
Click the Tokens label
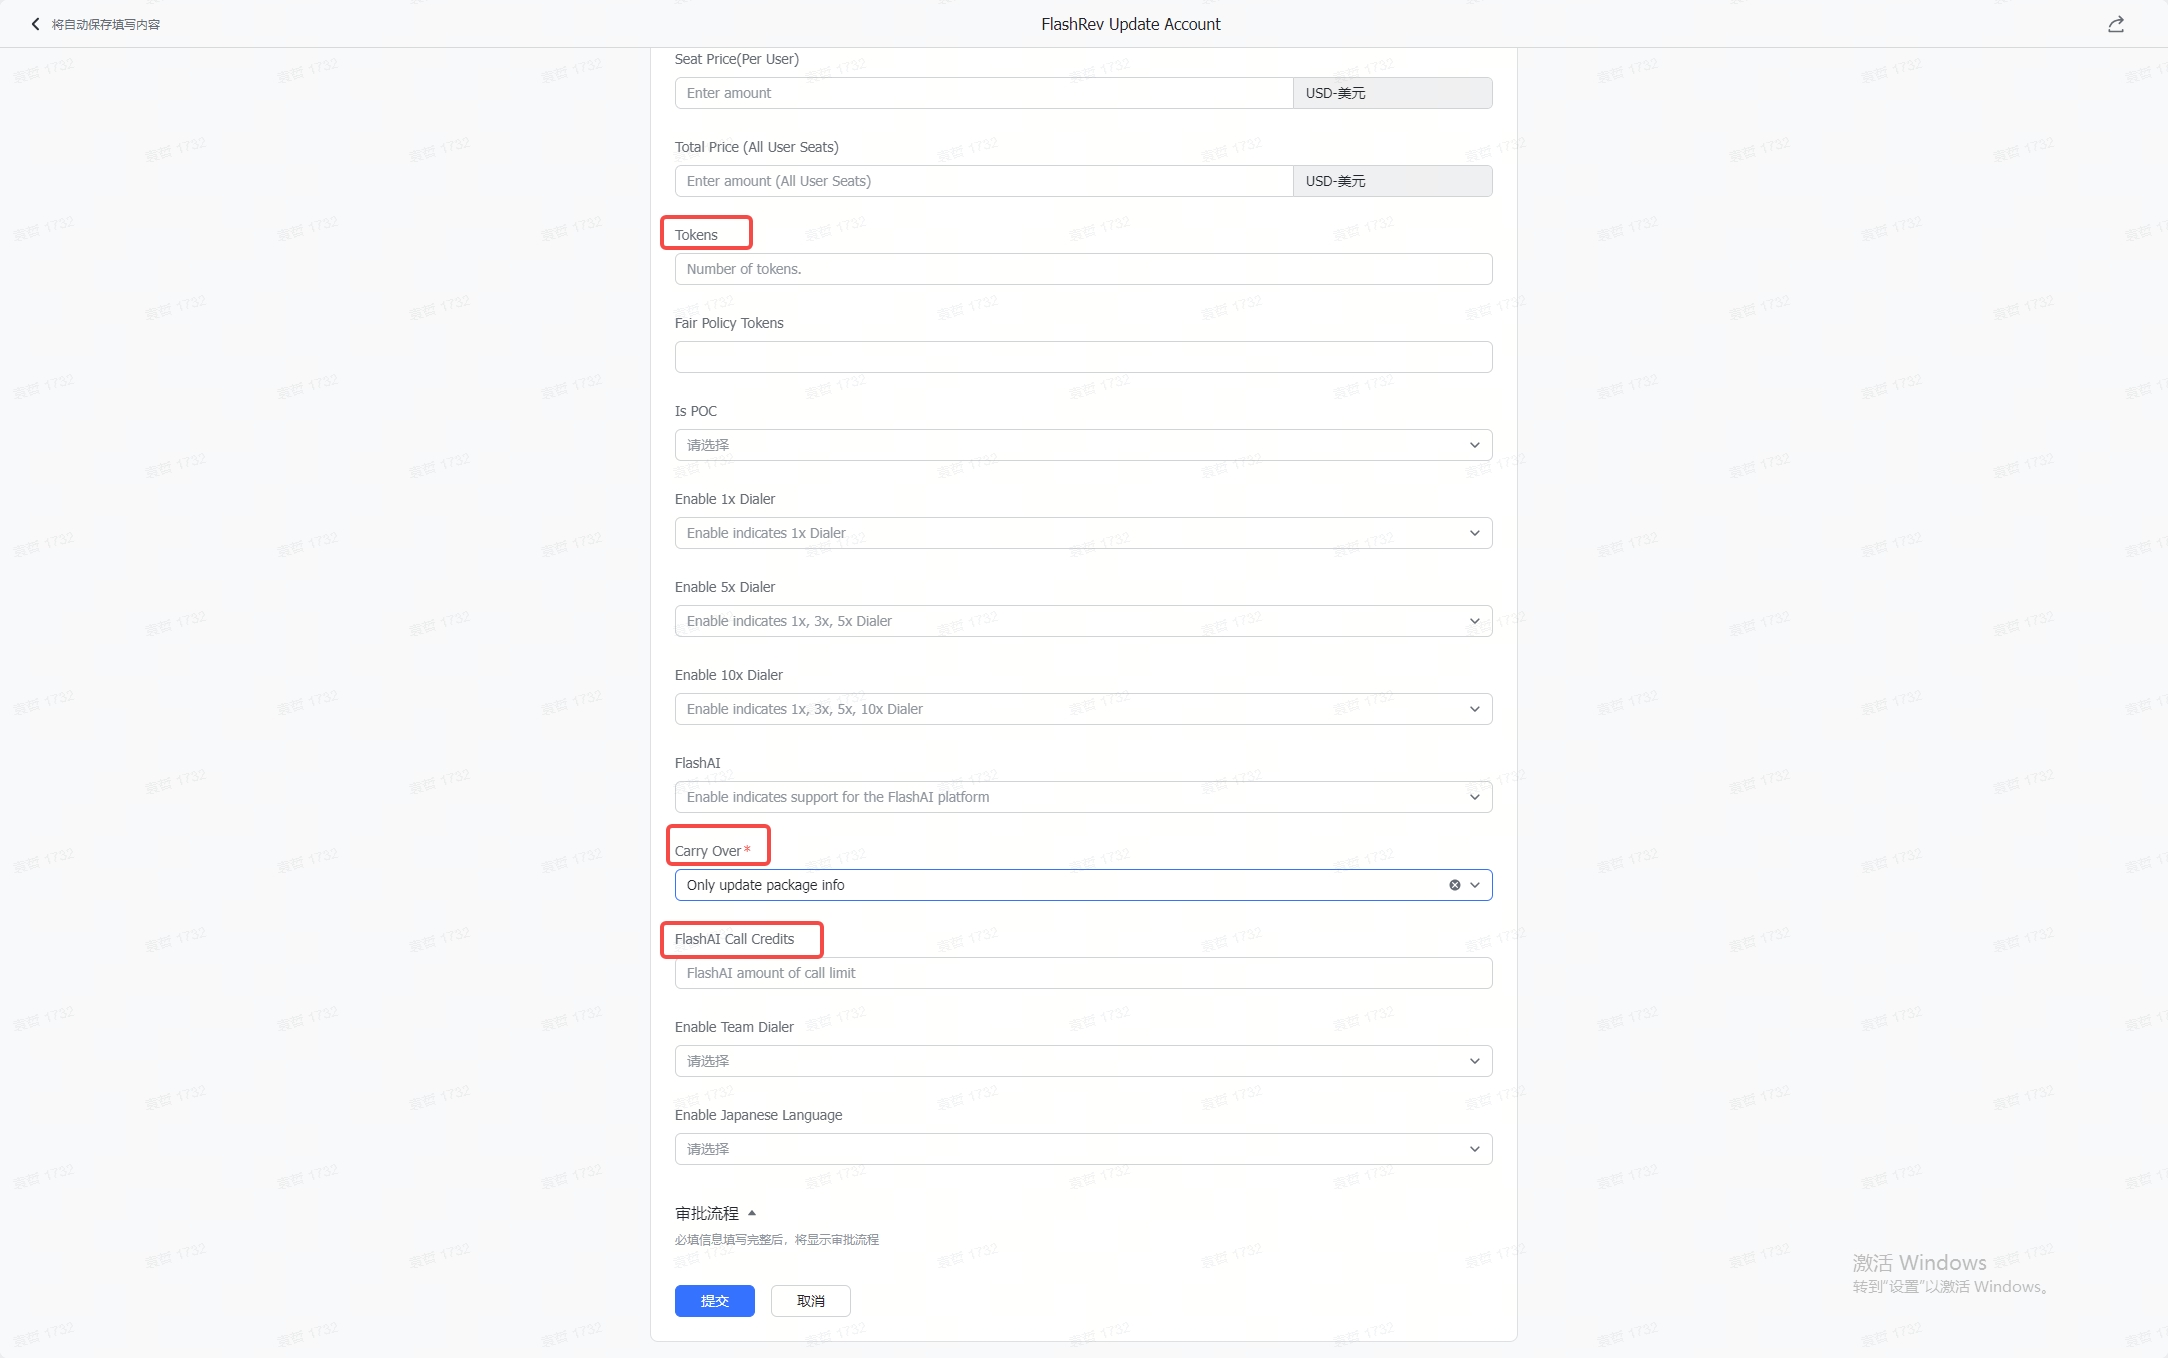(x=696, y=235)
